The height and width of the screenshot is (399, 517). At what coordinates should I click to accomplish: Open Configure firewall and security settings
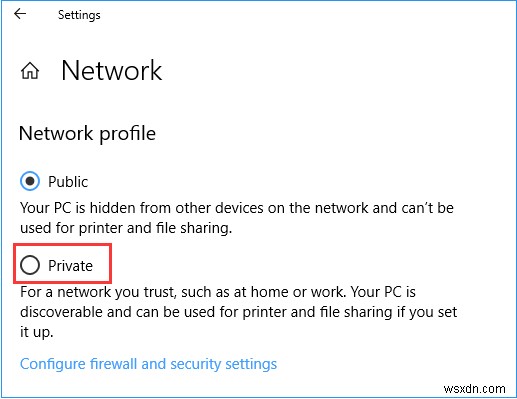click(148, 364)
